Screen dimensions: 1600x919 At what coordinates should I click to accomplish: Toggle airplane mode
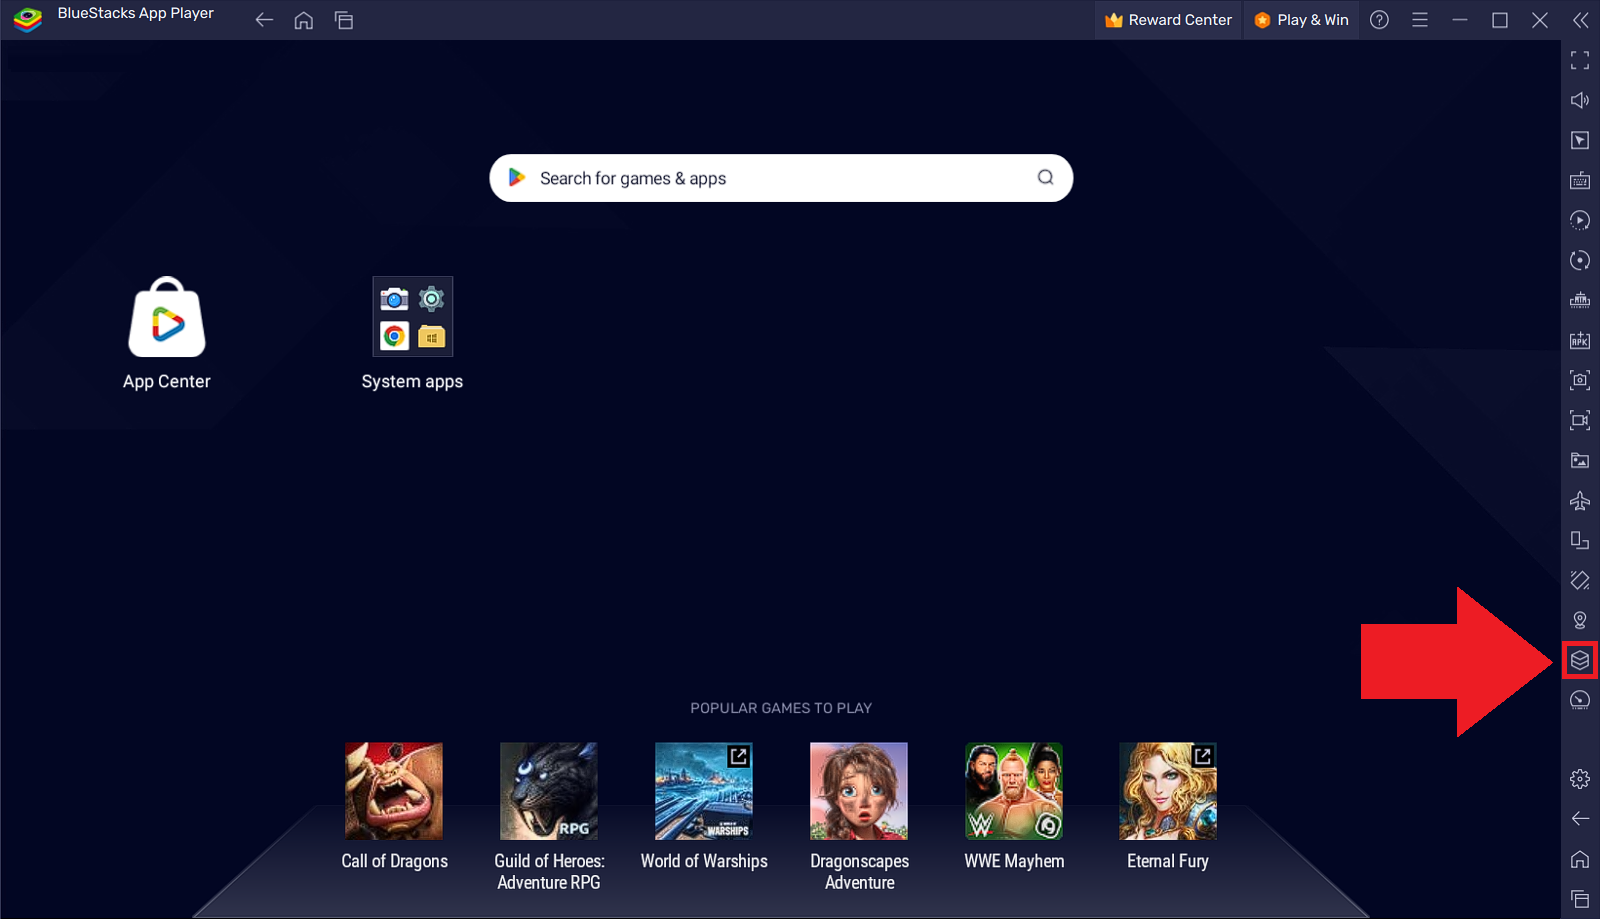(1580, 500)
